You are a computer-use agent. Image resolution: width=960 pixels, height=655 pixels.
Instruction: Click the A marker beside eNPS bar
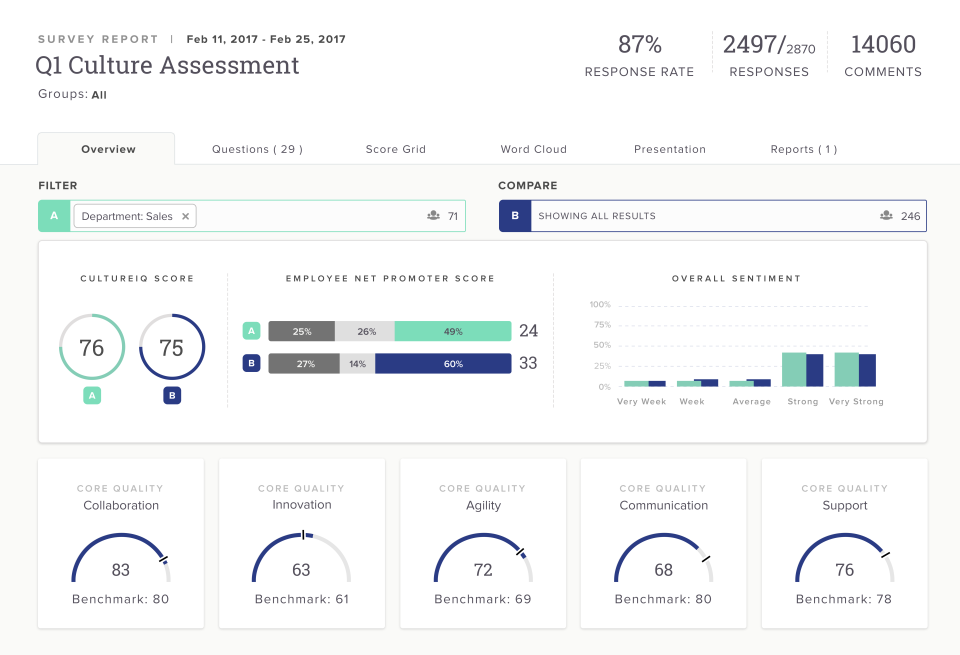click(x=252, y=331)
